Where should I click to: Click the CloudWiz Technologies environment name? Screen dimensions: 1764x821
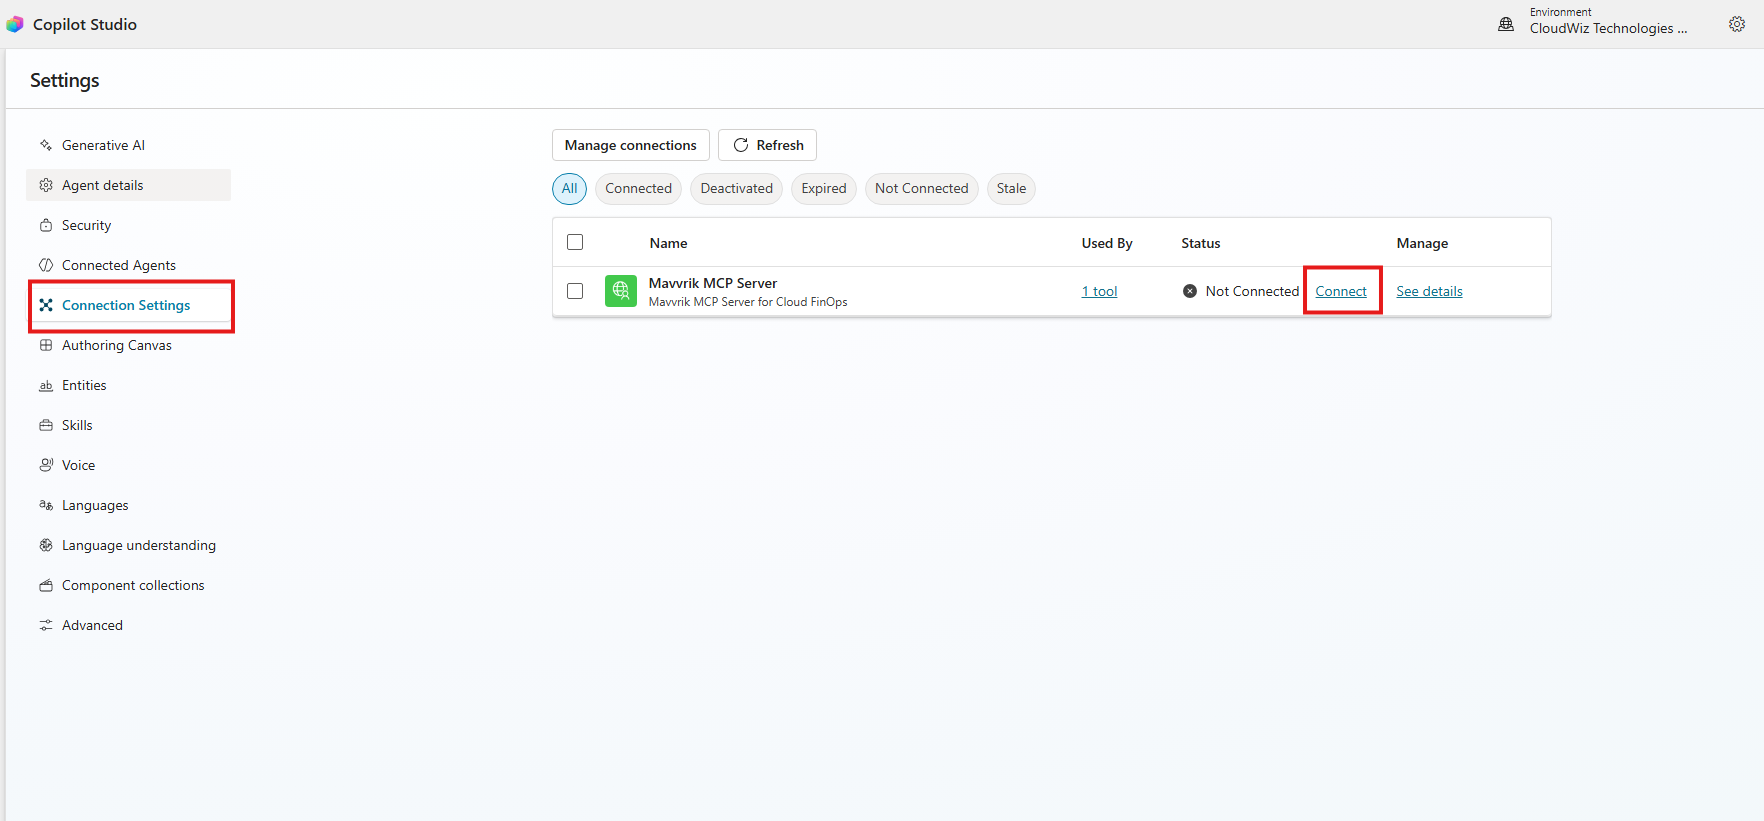pyautogui.click(x=1608, y=29)
